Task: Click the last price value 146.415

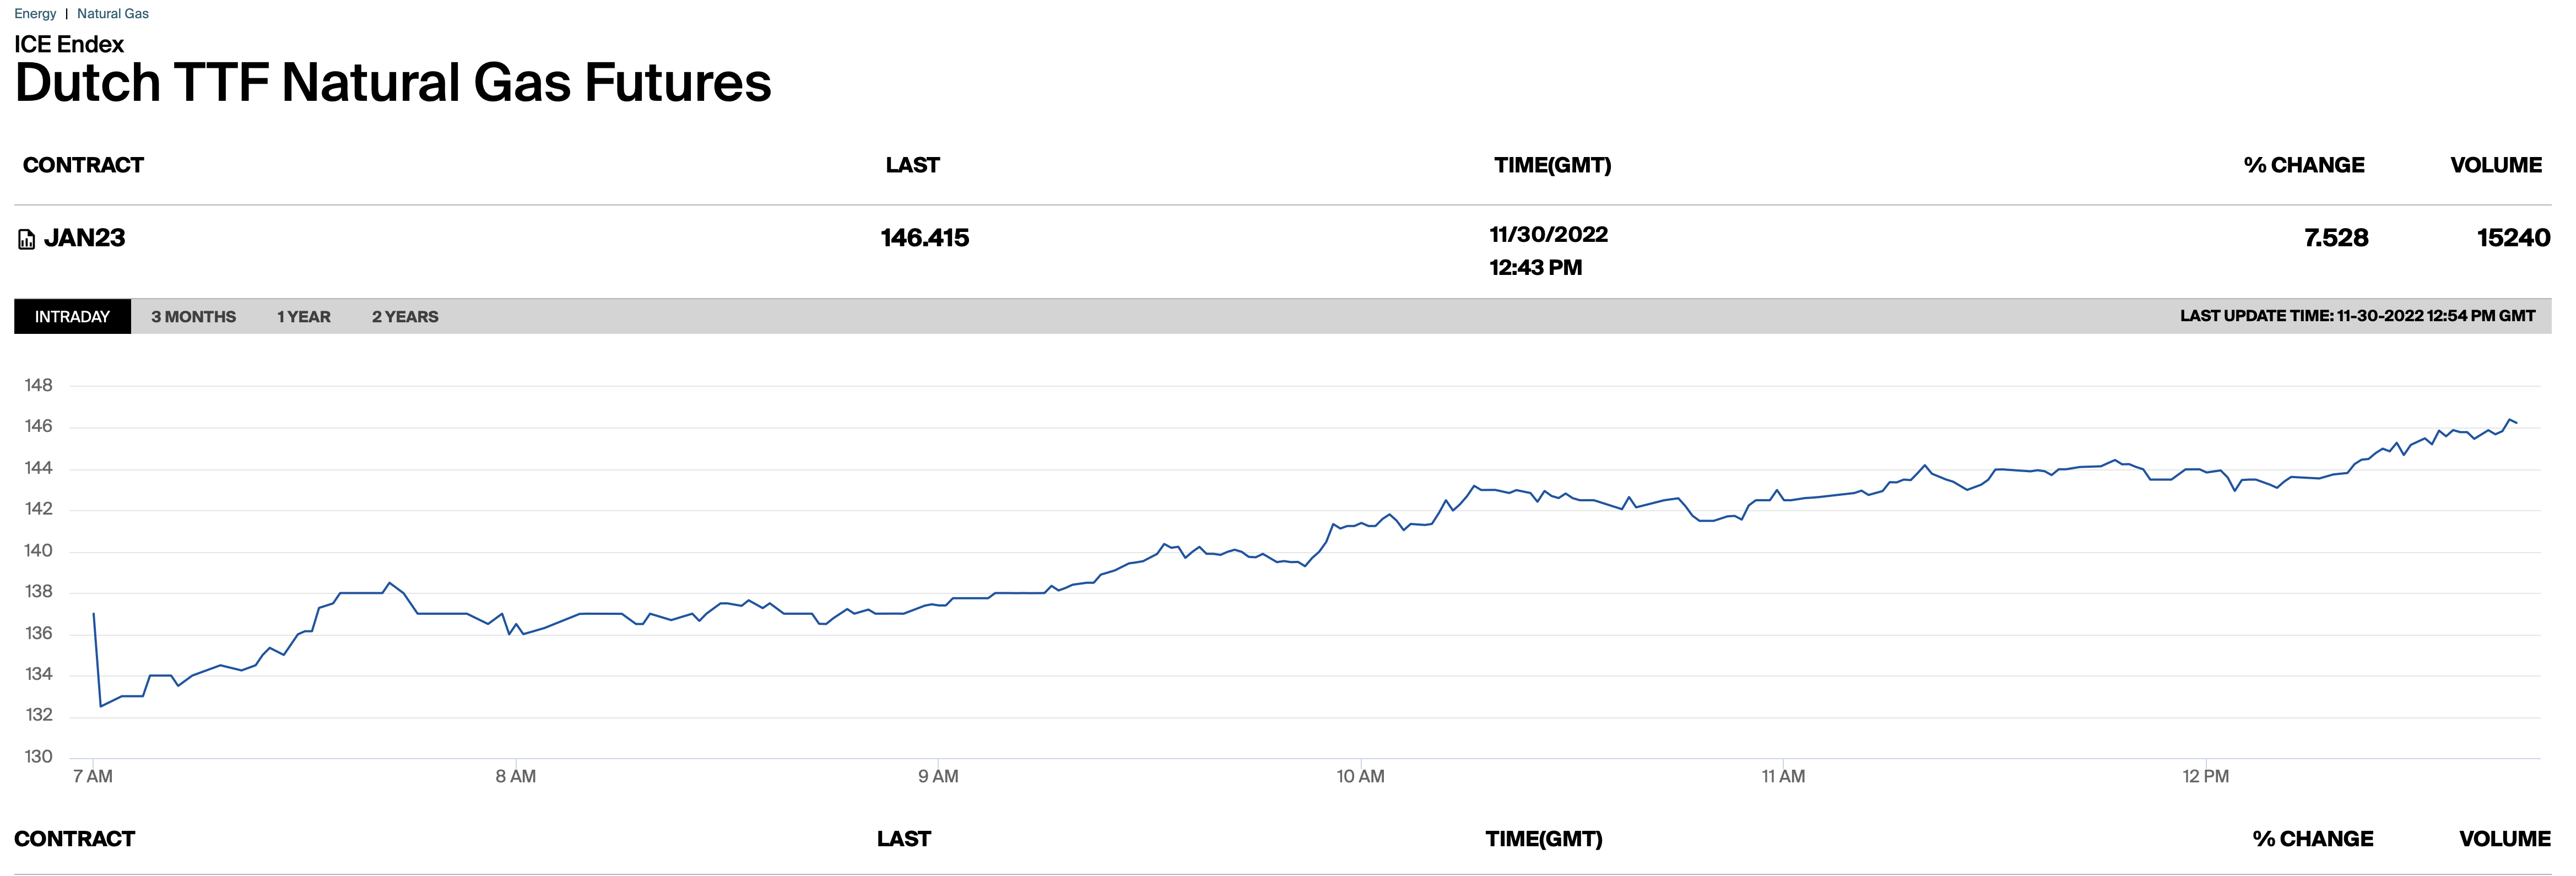Action: pos(924,238)
